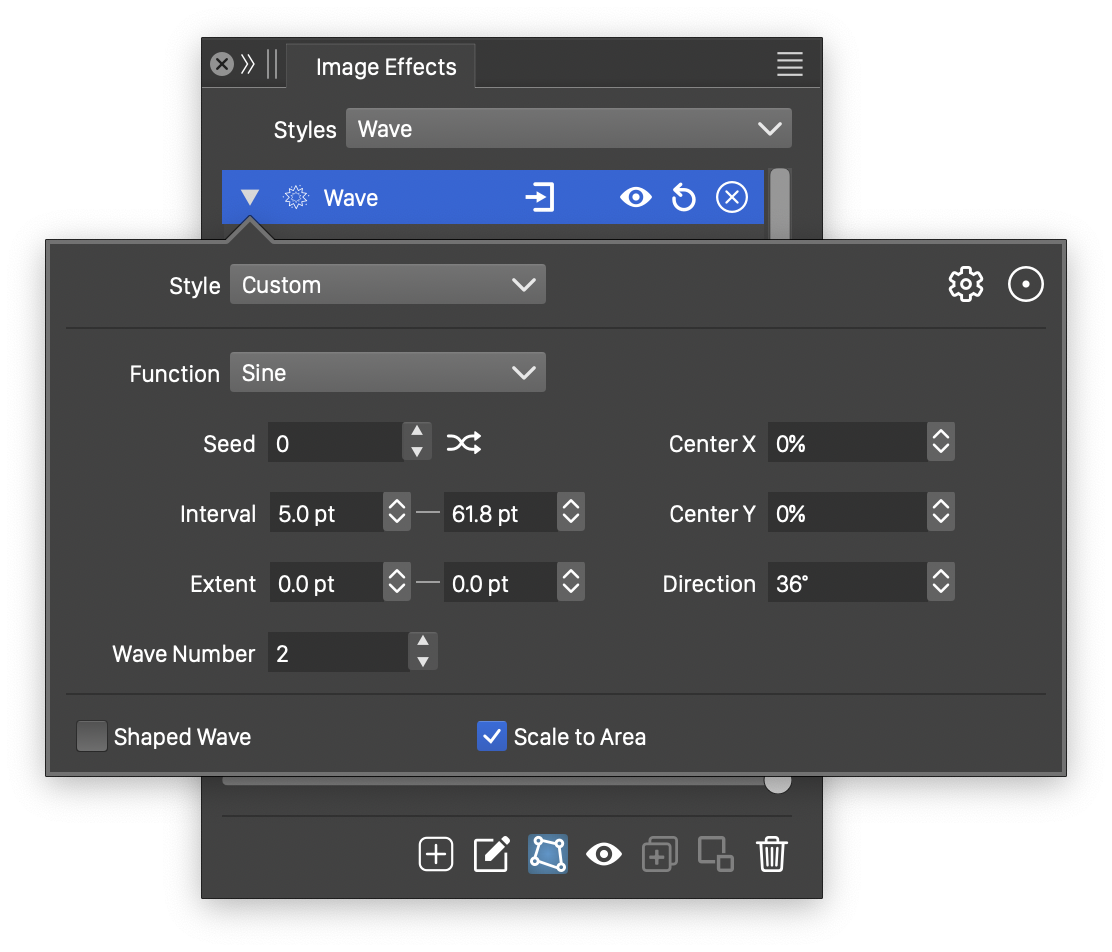The width and height of the screenshot is (1112, 952).
Task: Click the Wave Number stepper arrows
Action: (423, 652)
